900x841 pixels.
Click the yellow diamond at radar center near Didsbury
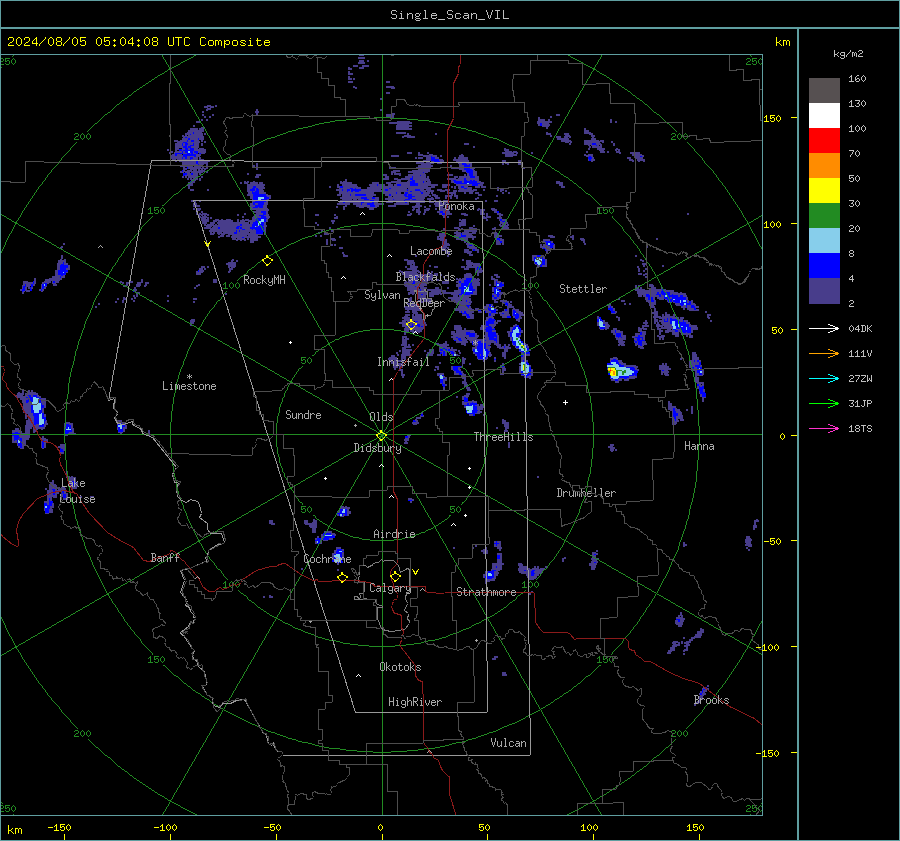click(382, 435)
